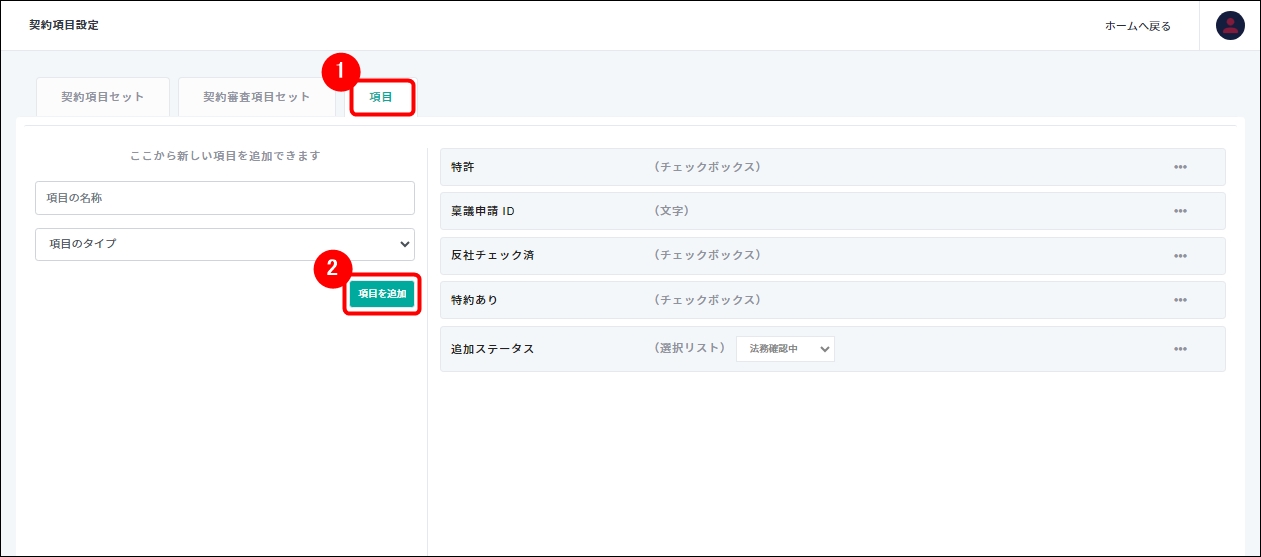The image size is (1261, 557).
Task: Select the 稟議申請 ID item row label
Action: click(483, 211)
